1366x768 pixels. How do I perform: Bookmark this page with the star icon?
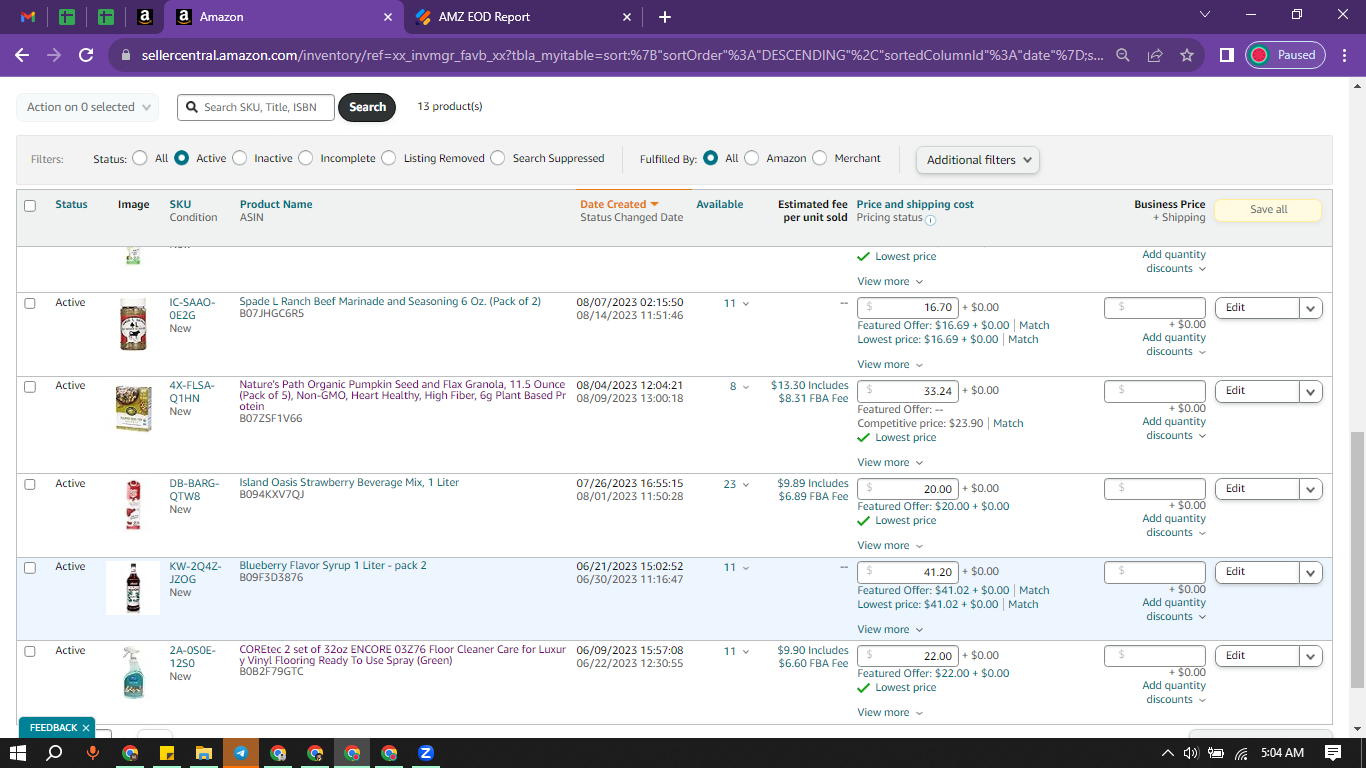[1187, 55]
